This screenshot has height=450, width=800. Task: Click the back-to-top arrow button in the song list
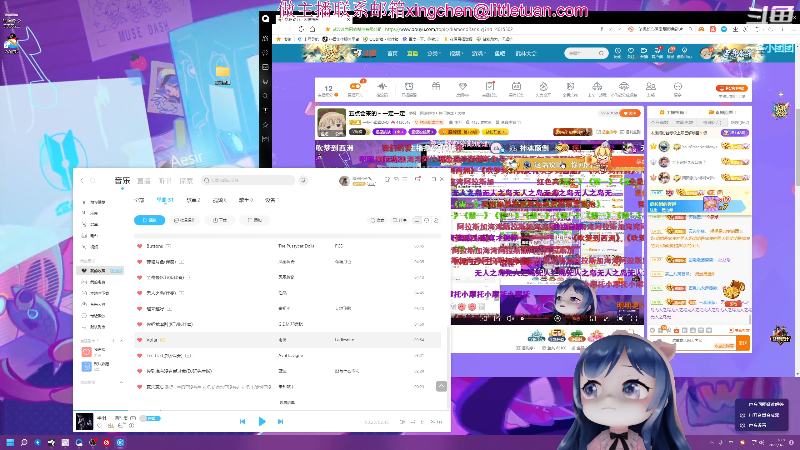click(441, 386)
